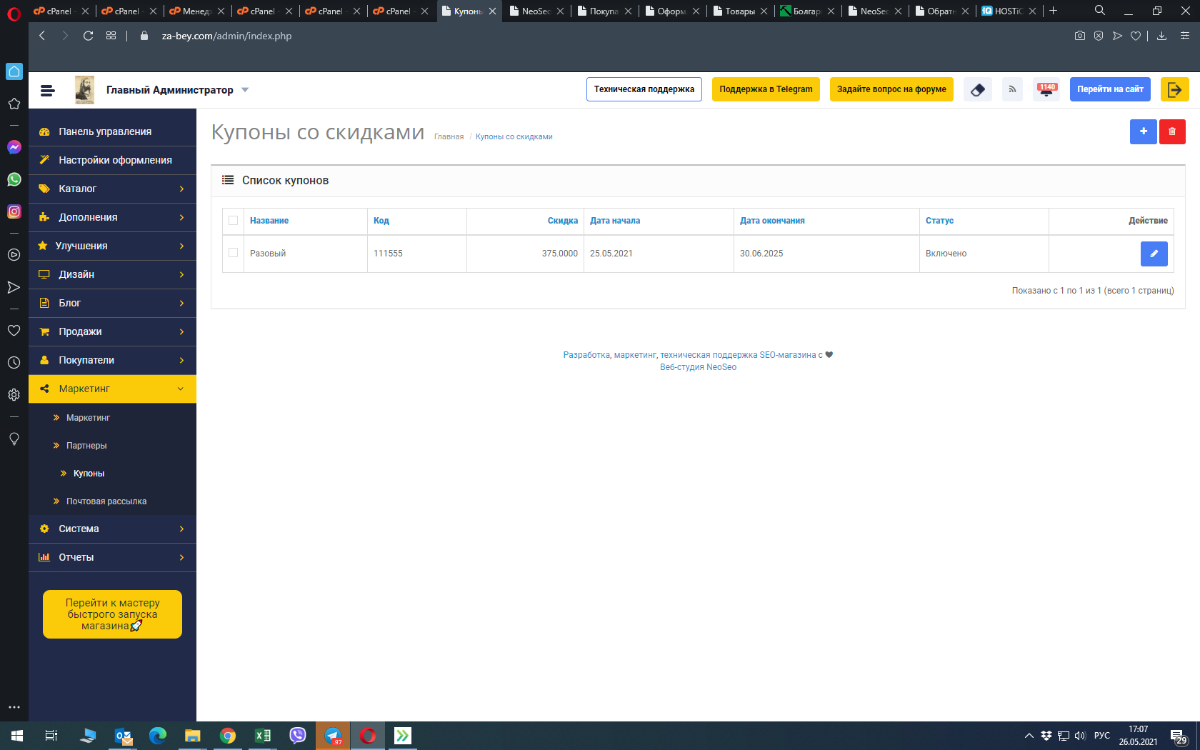This screenshot has width=1200, height=750.
Task: Expand the Дизайн sidebar section
Action: 112,274
